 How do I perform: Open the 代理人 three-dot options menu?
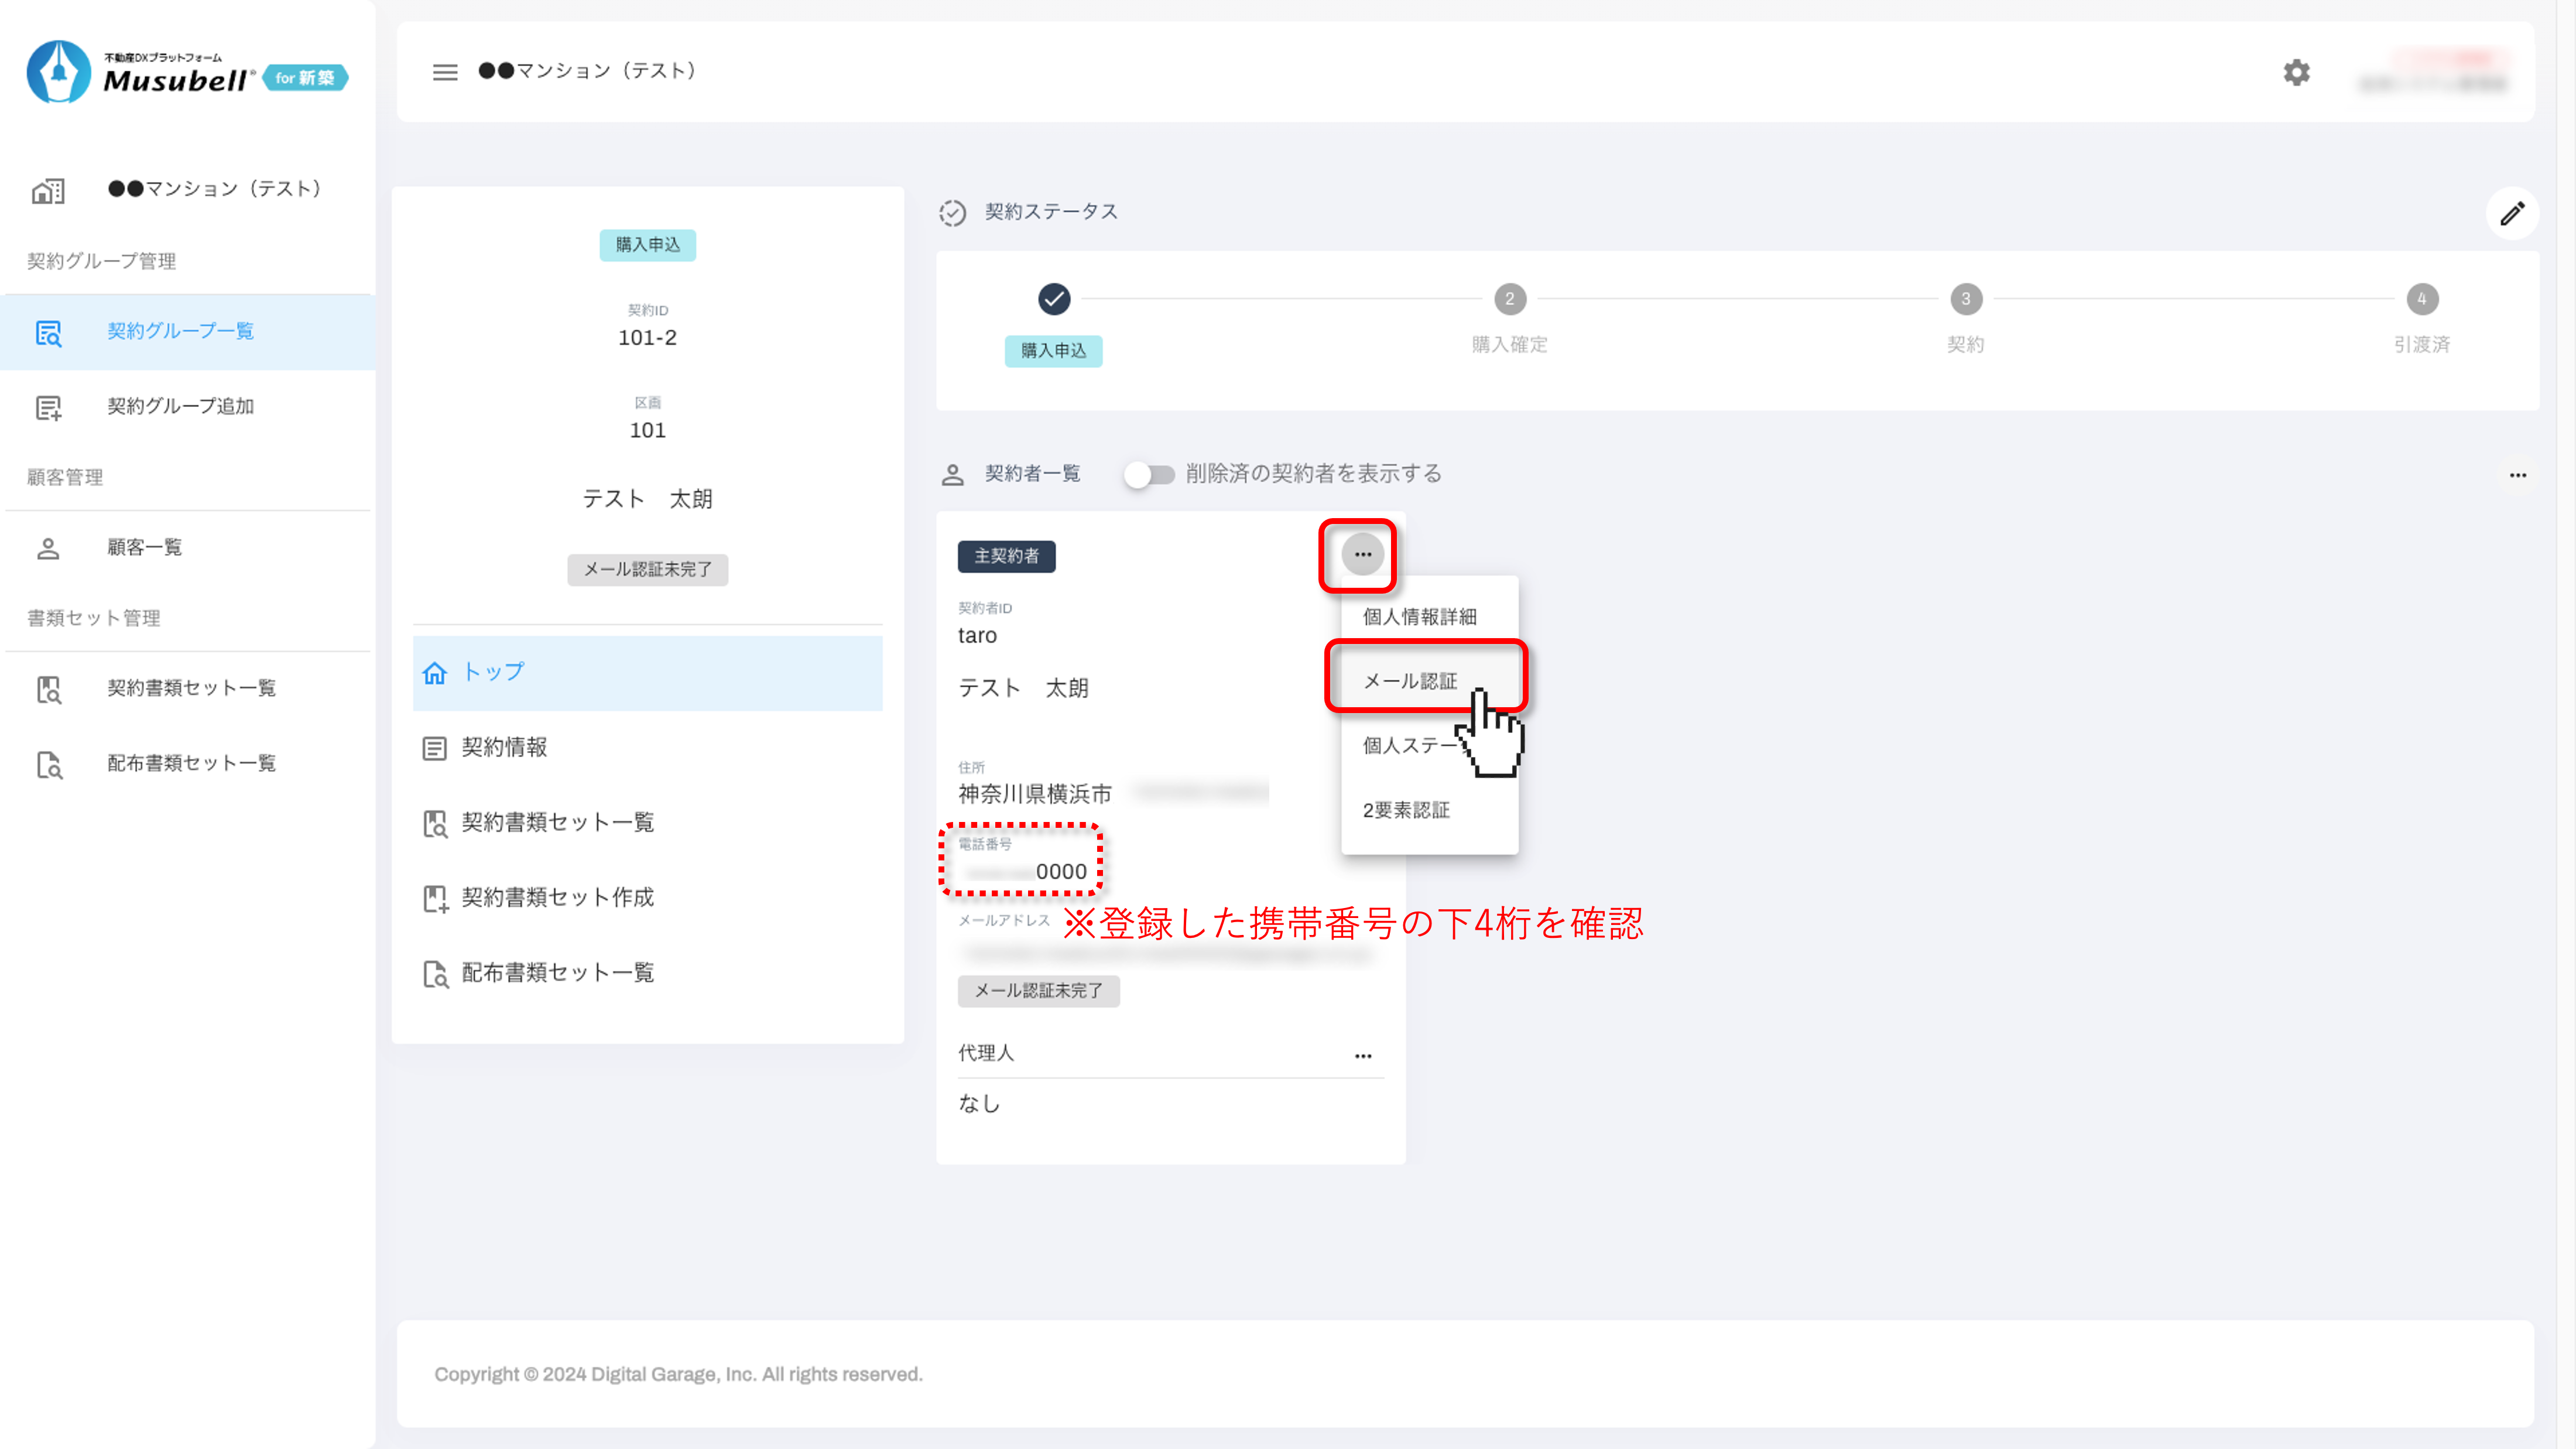click(x=1362, y=1056)
